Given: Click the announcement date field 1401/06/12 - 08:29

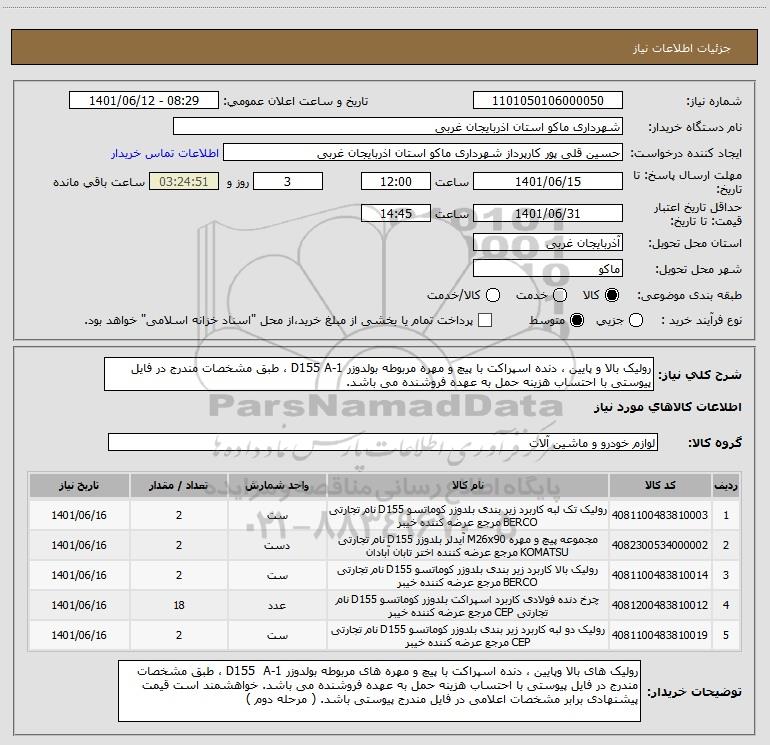Looking at the screenshot, I should pos(144,101).
